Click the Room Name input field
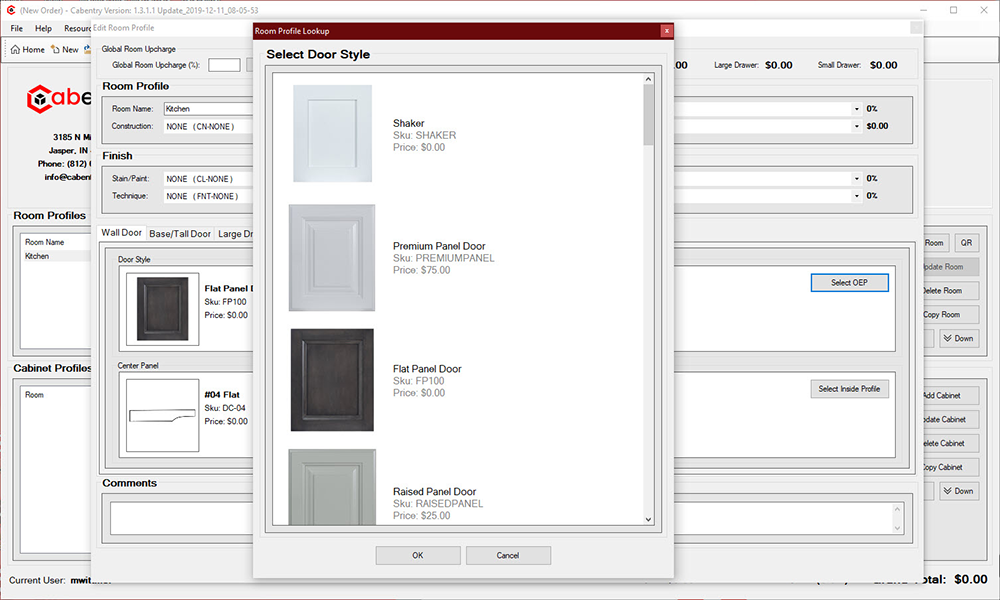Screen dimensions: 1000x600 (x=209, y=109)
